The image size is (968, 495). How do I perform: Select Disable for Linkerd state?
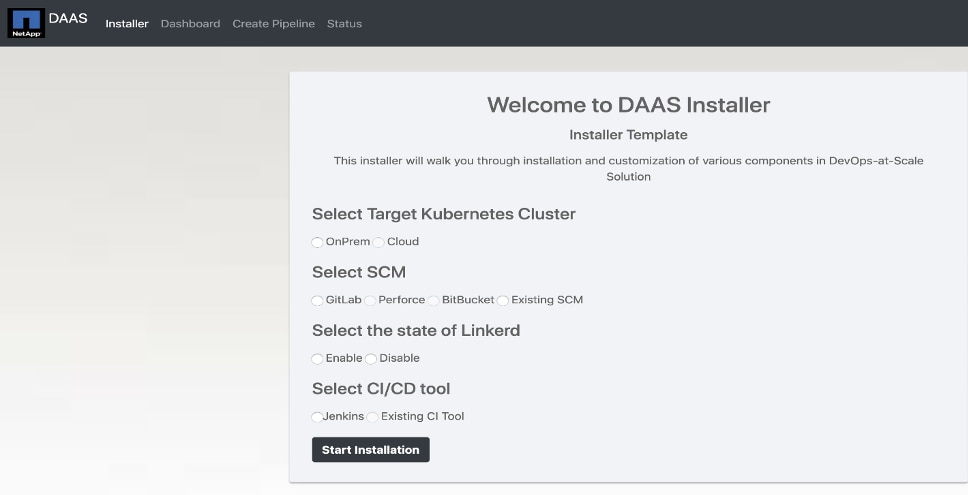click(371, 359)
